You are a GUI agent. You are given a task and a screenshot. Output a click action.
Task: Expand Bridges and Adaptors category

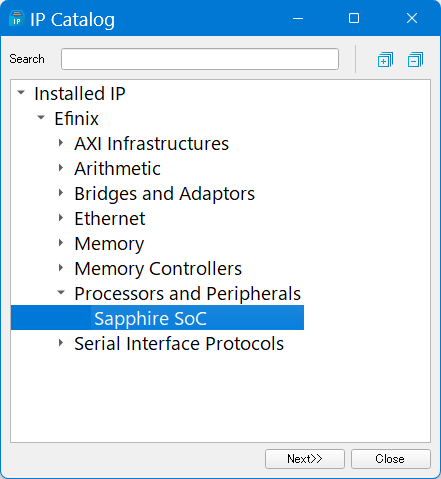(x=61, y=193)
